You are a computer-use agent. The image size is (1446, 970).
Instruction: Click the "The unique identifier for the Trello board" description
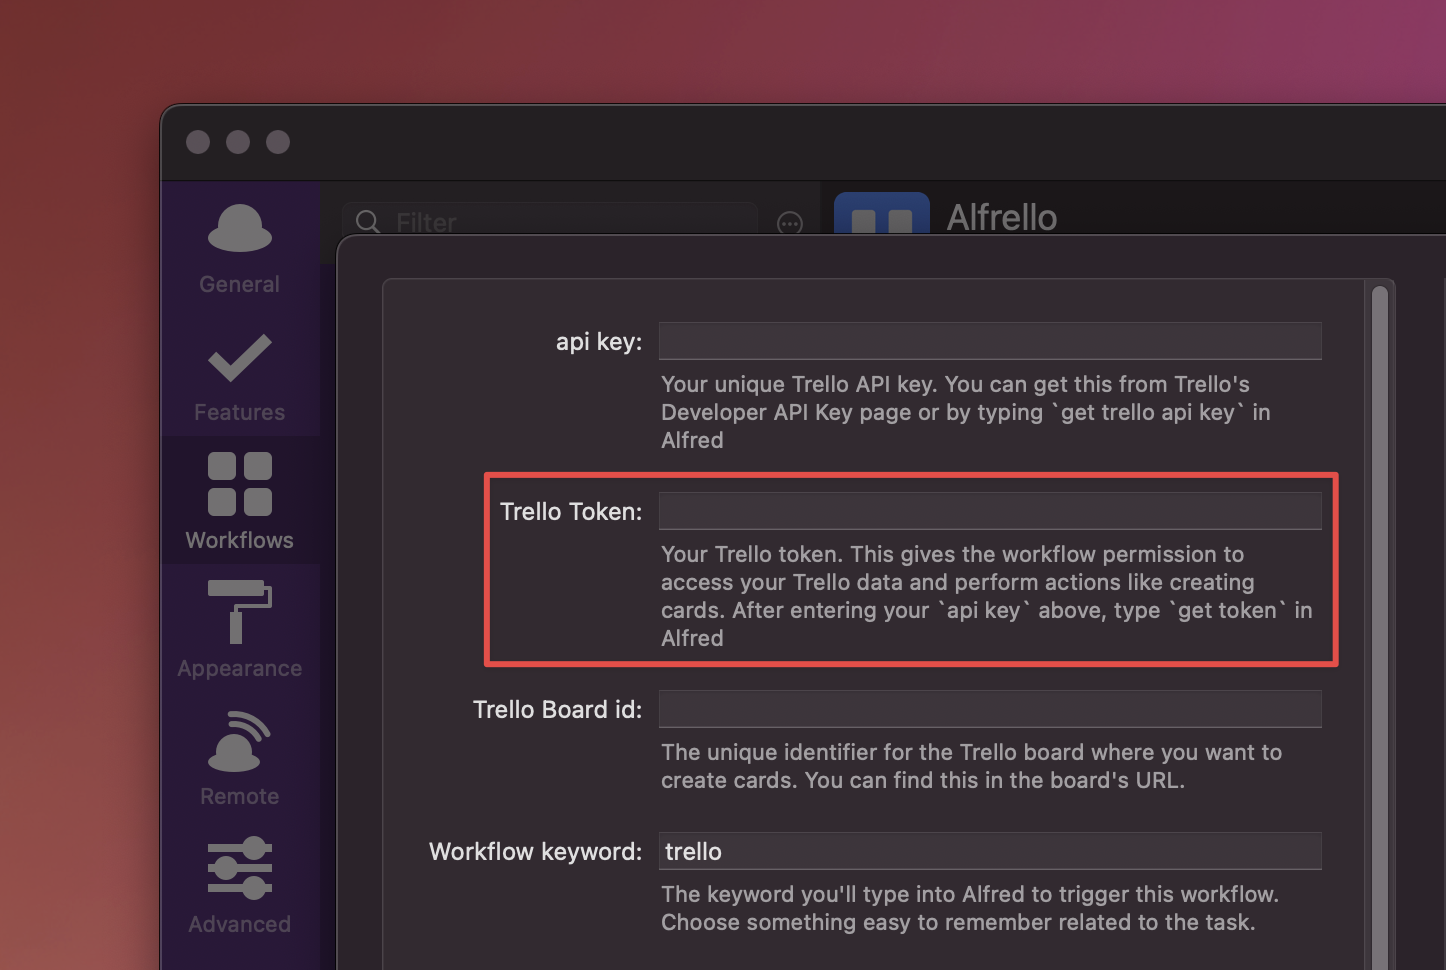pyautogui.click(x=971, y=766)
